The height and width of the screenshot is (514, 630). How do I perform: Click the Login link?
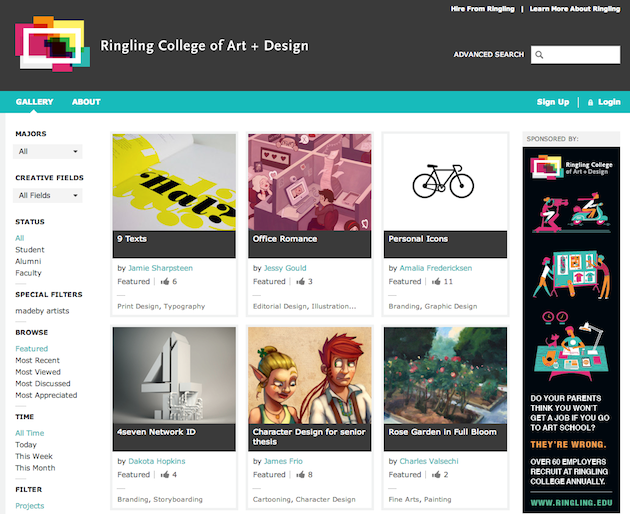click(x=609, y=102)
